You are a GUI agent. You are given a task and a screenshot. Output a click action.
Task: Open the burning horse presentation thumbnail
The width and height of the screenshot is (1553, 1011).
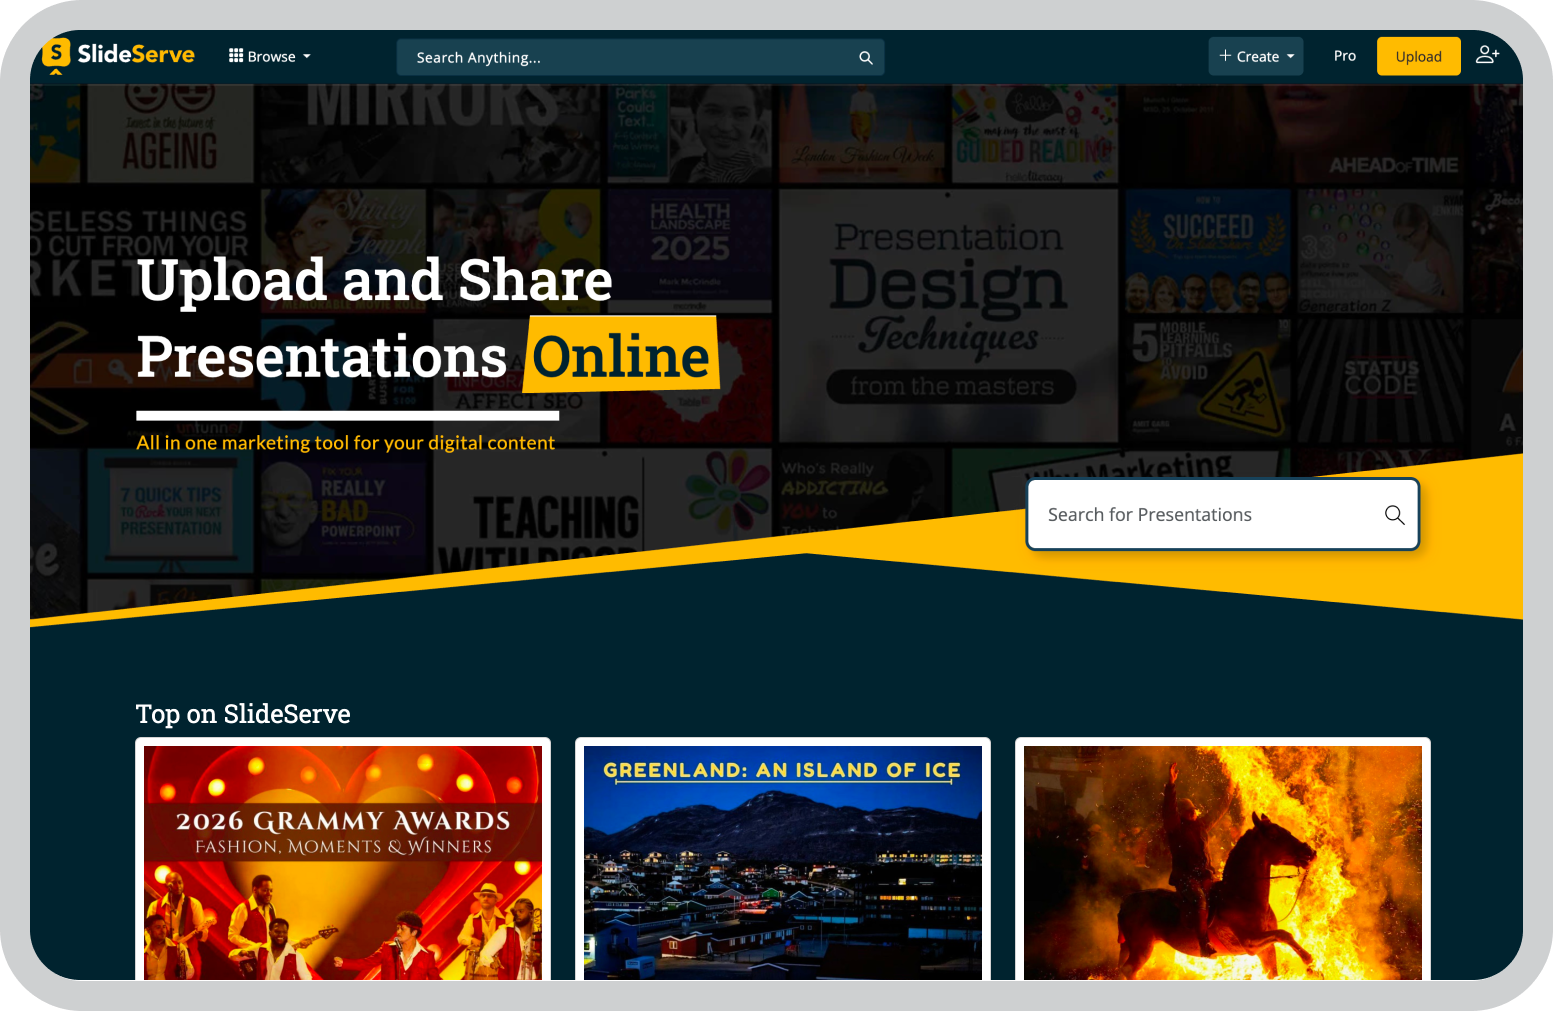tap(1223, 863)
